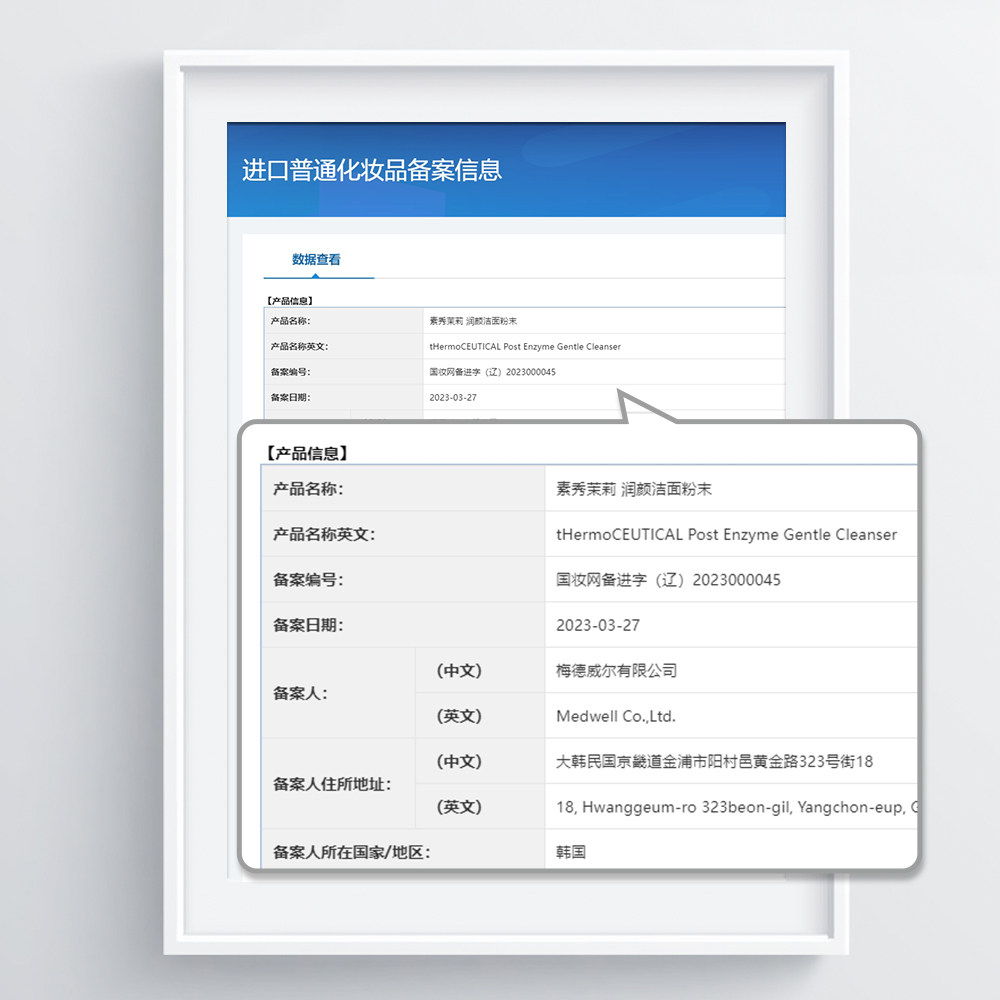This screenshot has height=1000, width=1000.
Task: Select 产品名称英文: label in the enlarged callout
Action: point(324,534)
